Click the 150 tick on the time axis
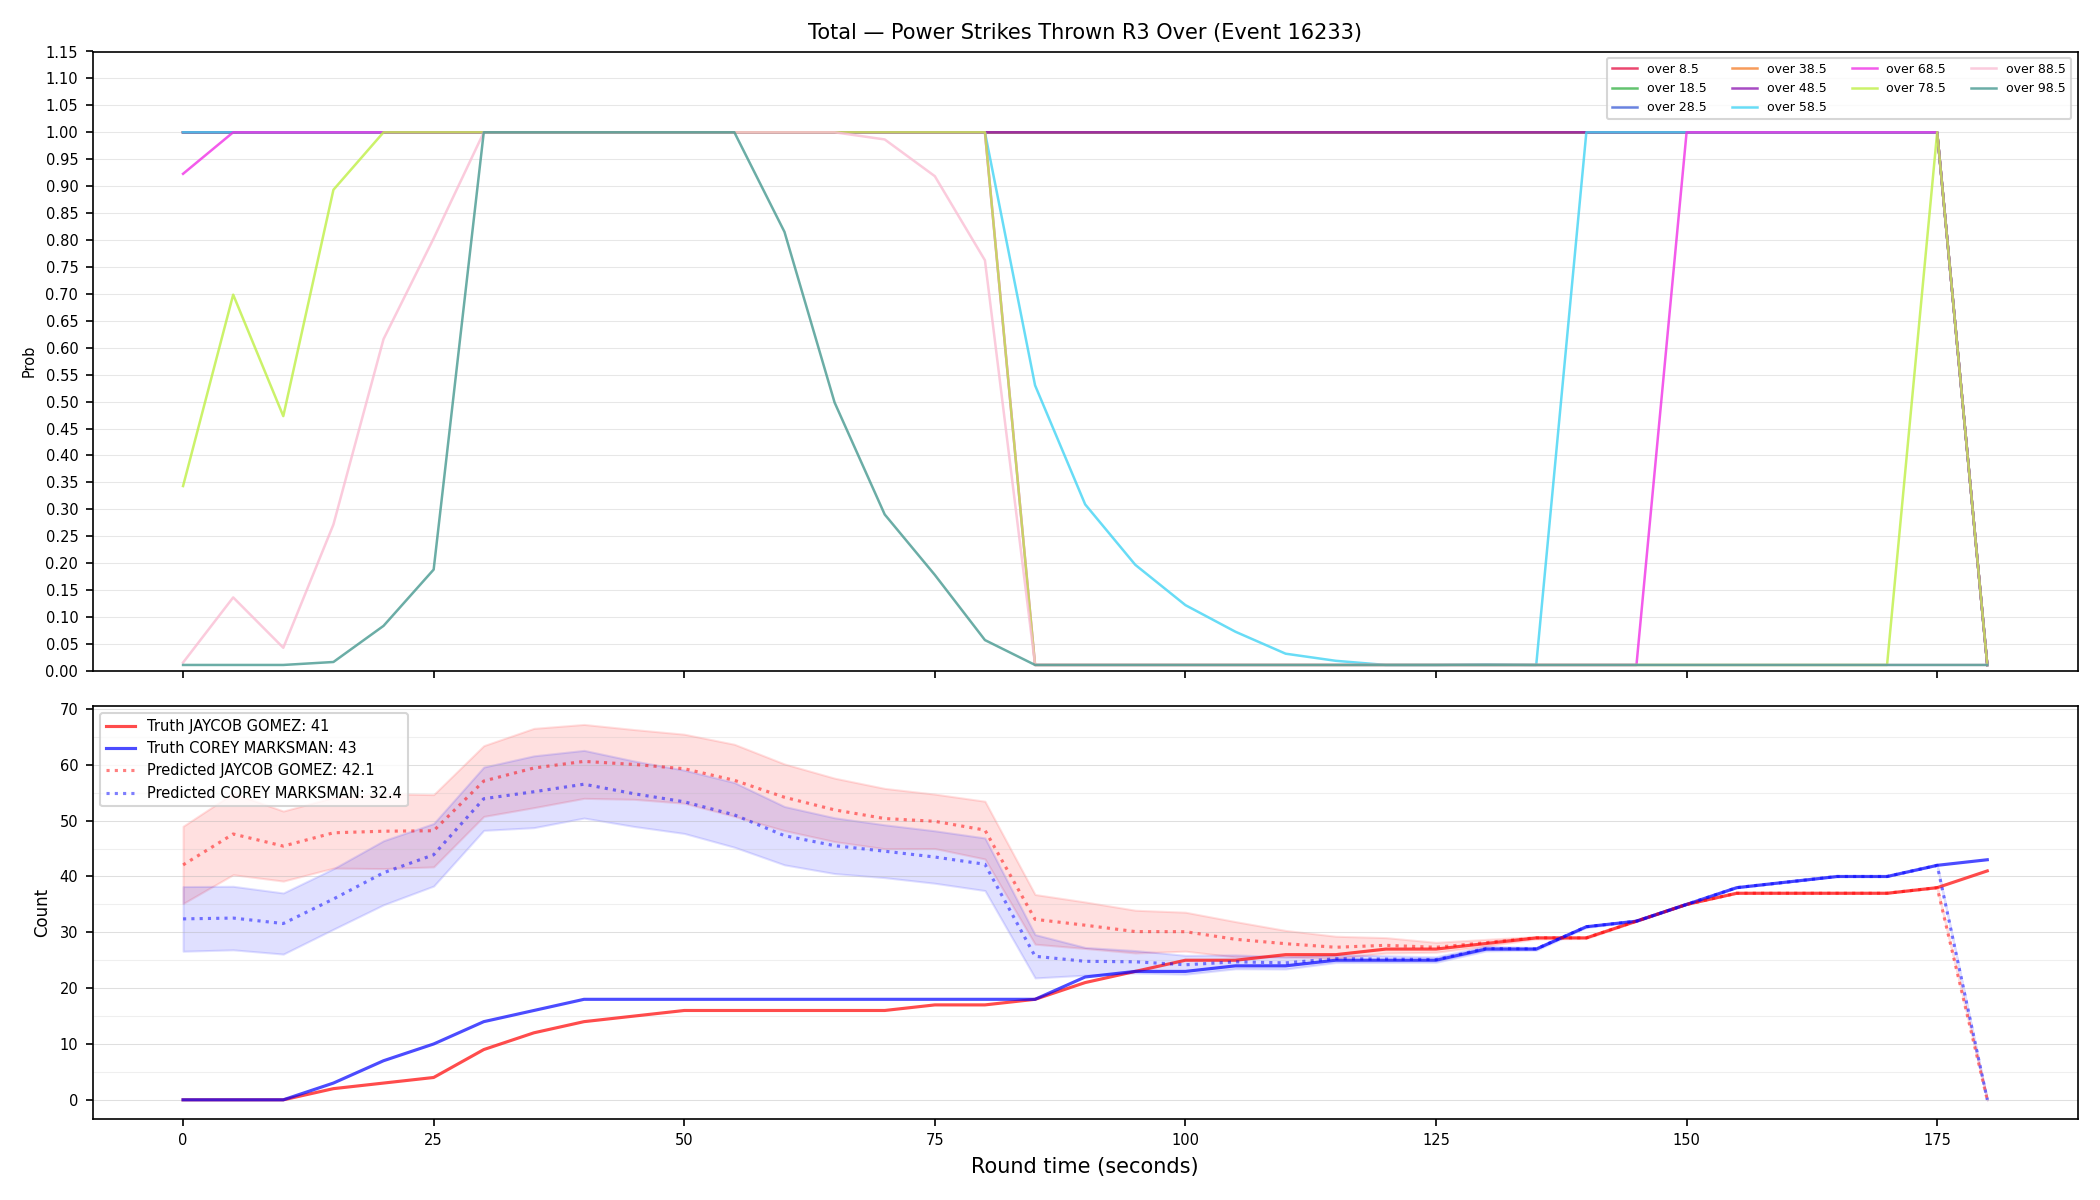2100x1200 pixels. [x=1686, y=1138]
